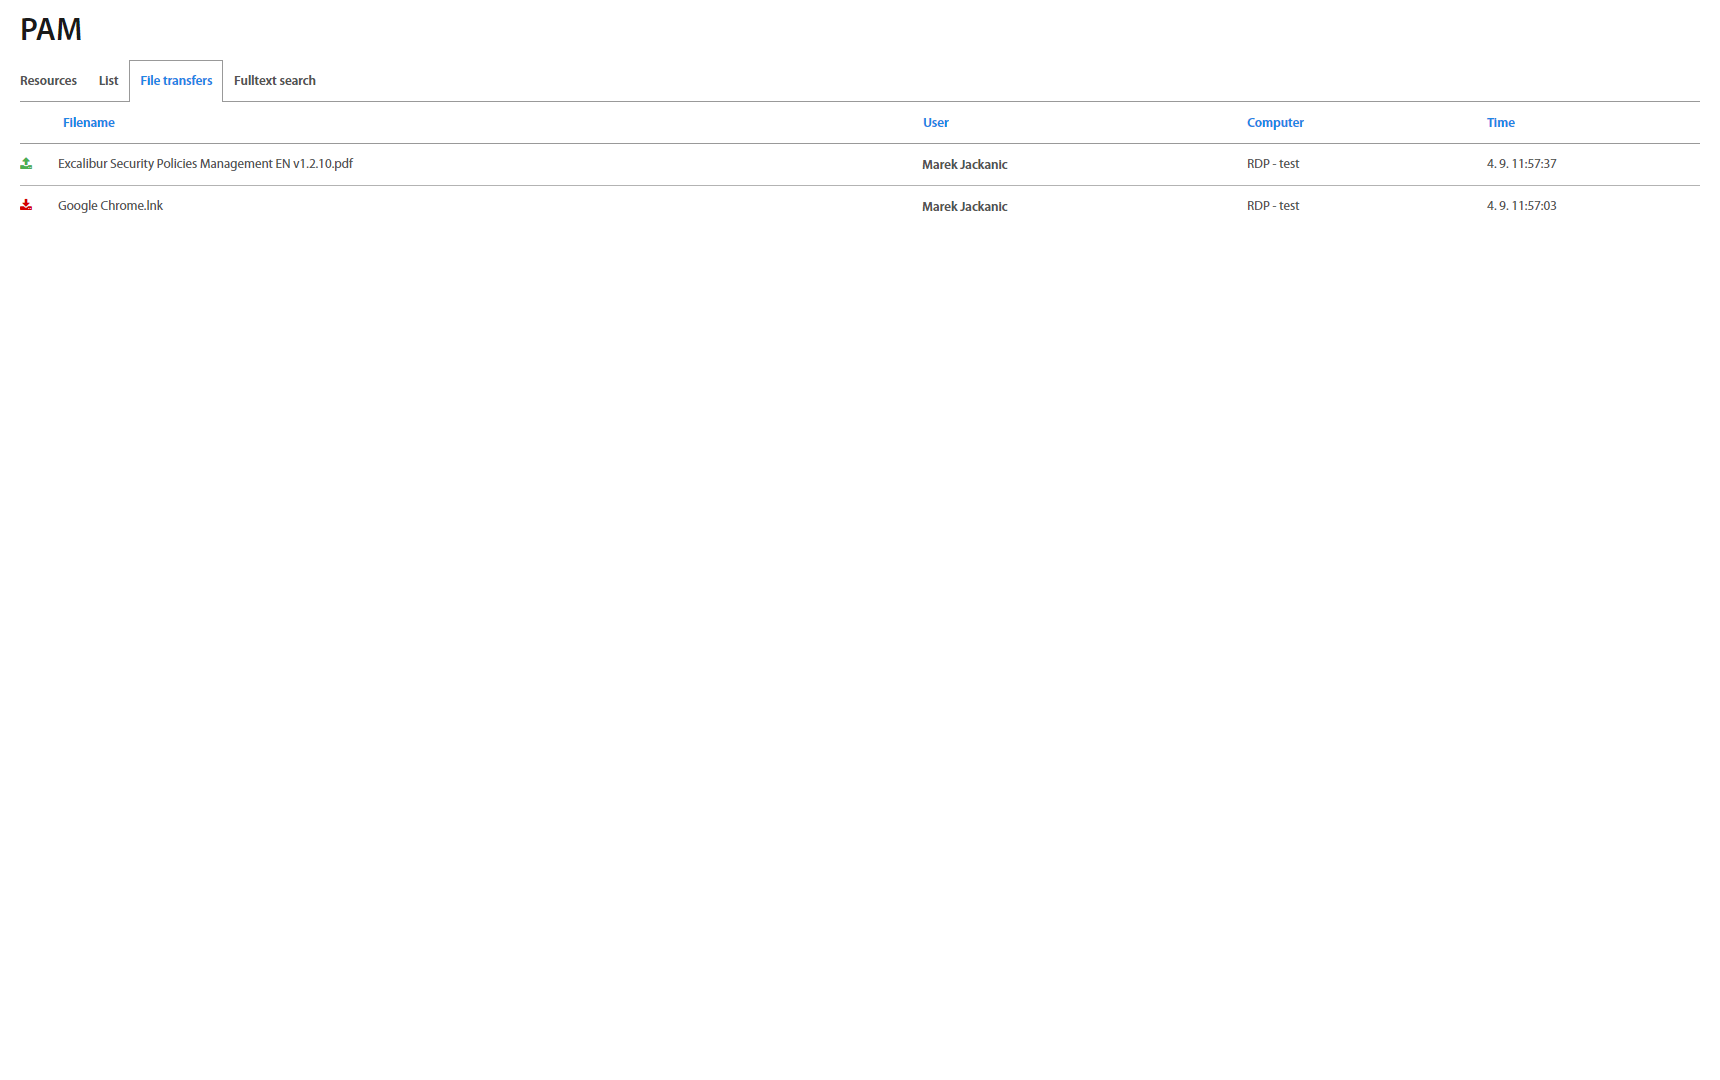This screenshot has width=1720, height=1080.
Task: Open the List tab
Action: 108,81
